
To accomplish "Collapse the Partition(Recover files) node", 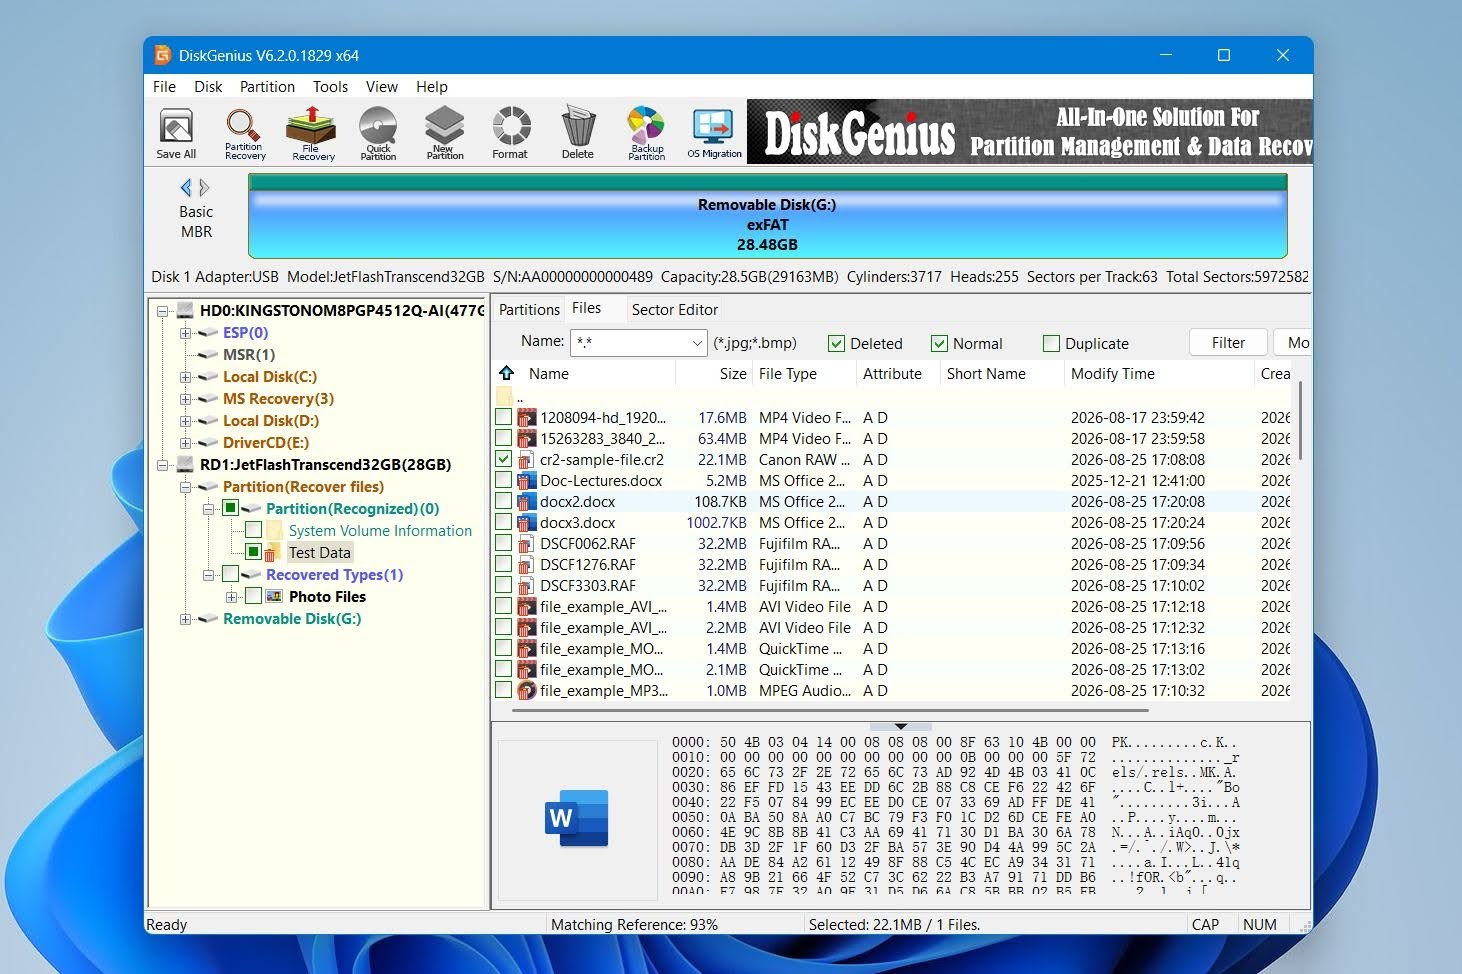I will [x=185, y=487].
